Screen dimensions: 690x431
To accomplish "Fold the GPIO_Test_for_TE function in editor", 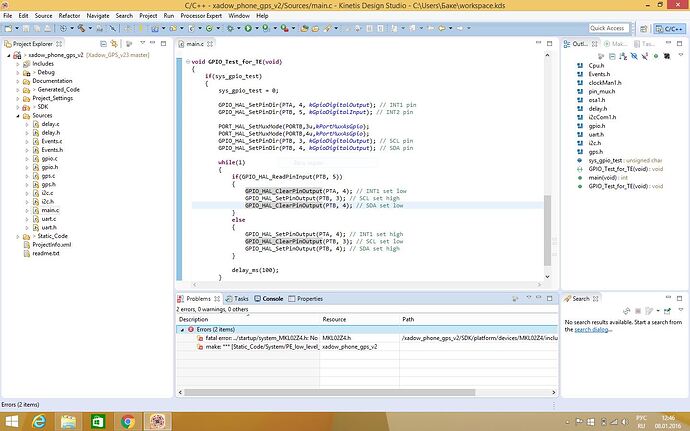I will coord(188,62).
